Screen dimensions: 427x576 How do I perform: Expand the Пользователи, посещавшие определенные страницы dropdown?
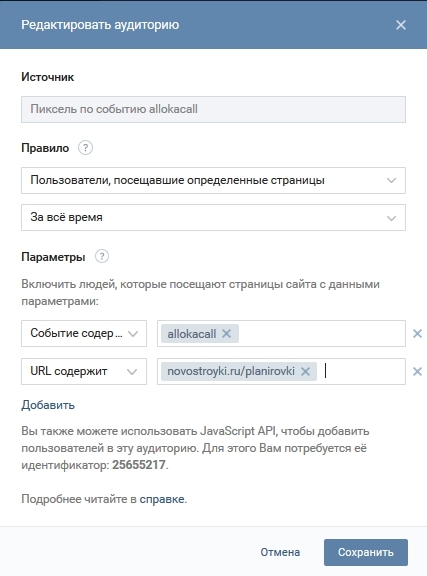pyautogui.click(x=213, y=180)
